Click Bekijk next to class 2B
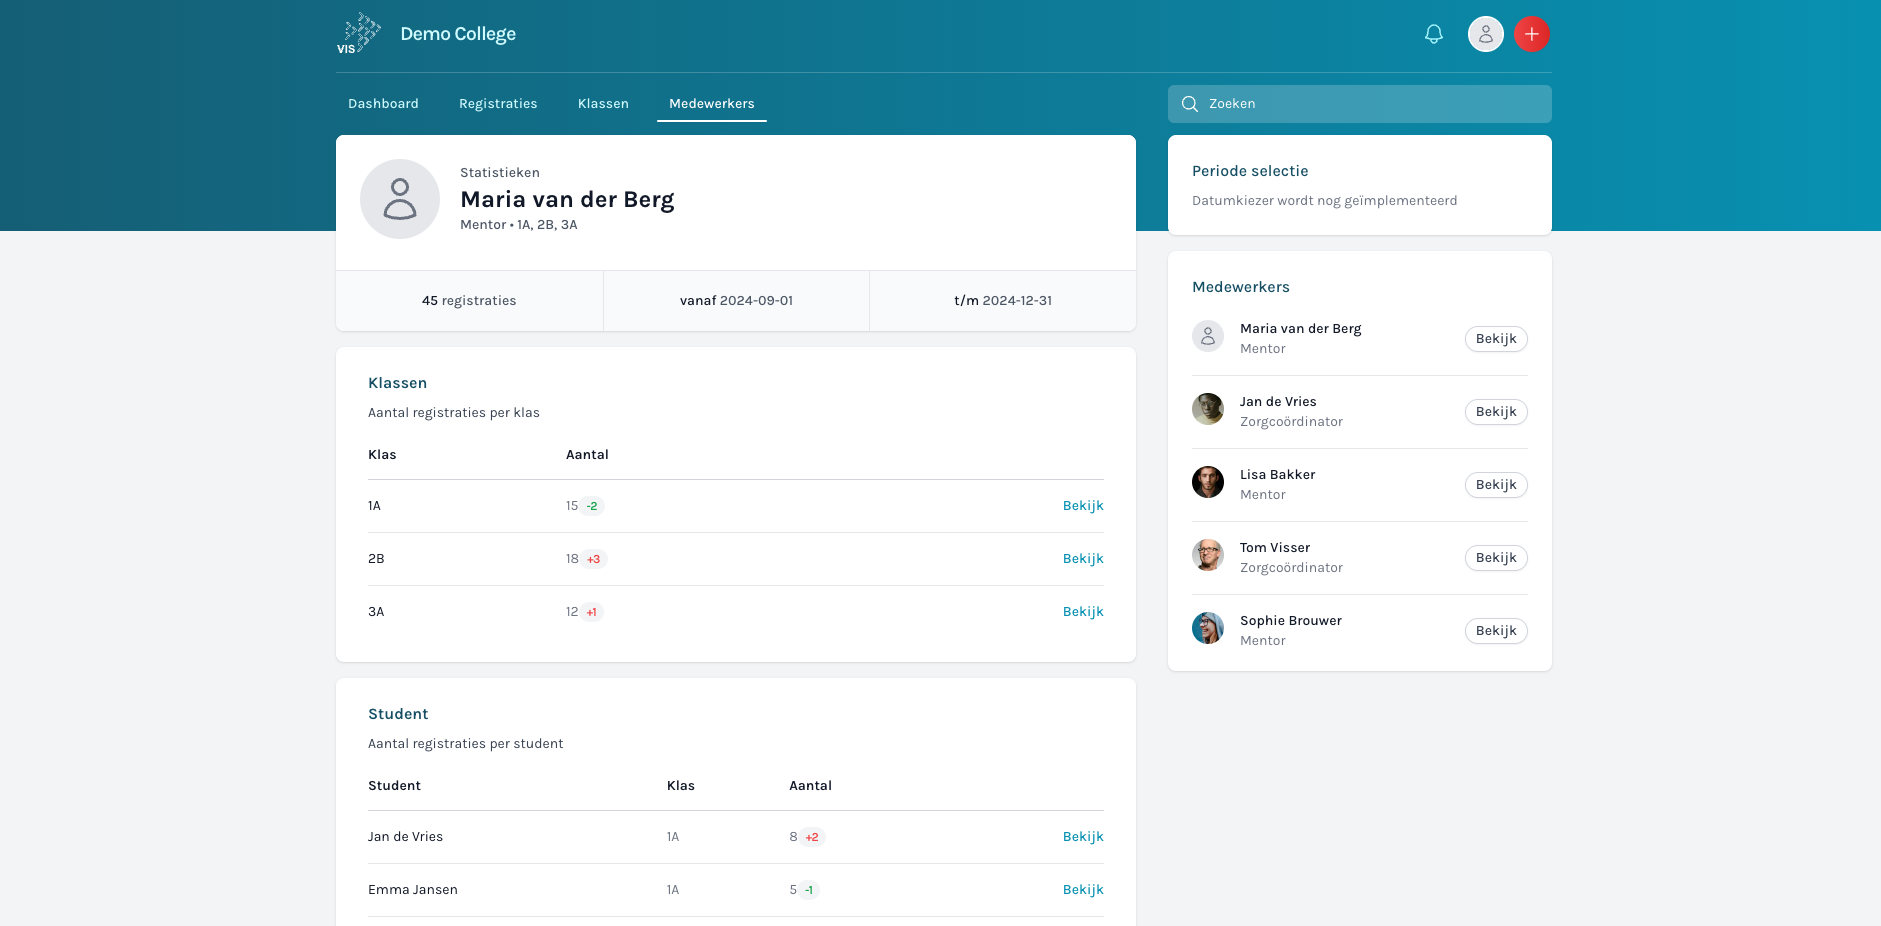The image size is (1881, 926). point(1083,558)
